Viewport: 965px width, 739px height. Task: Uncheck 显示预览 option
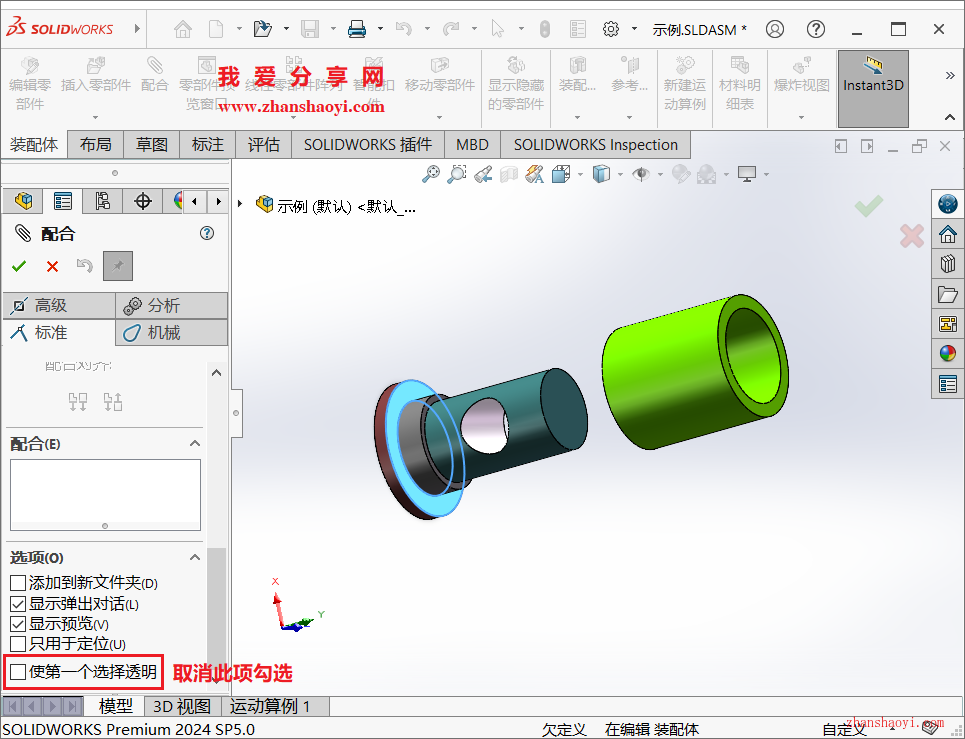pos(18,624)
